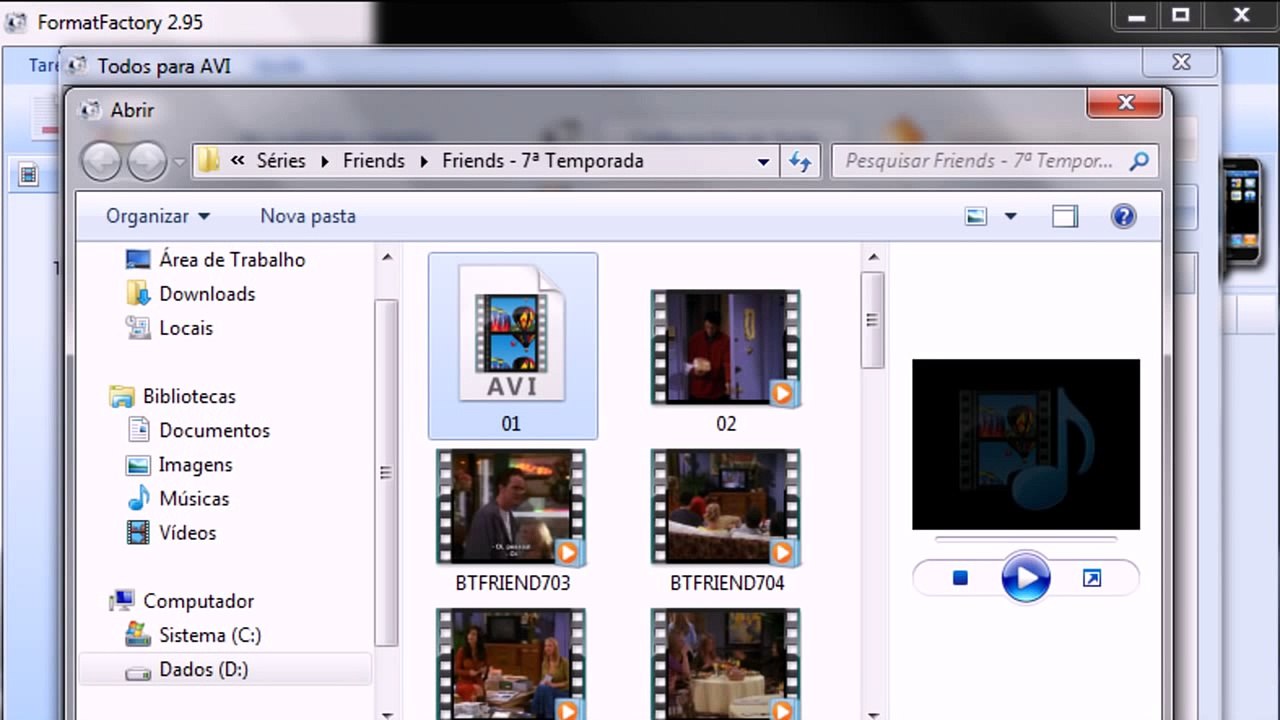
Task: Click the file list scrollbar thumb
Action: tap(873, 320)
